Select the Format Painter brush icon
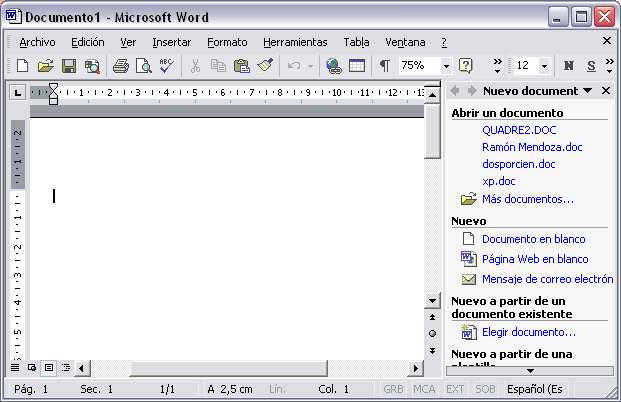 click(x=265, y=65)
